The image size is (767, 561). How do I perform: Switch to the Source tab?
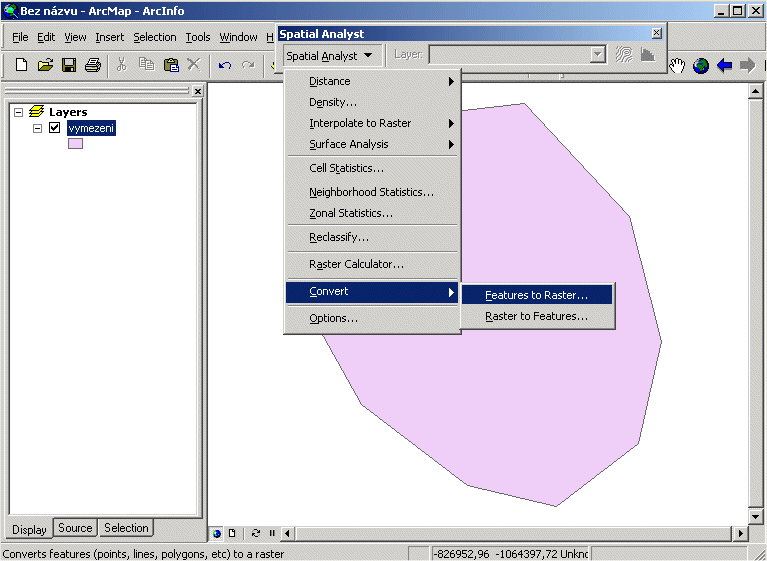coord(75,528)
